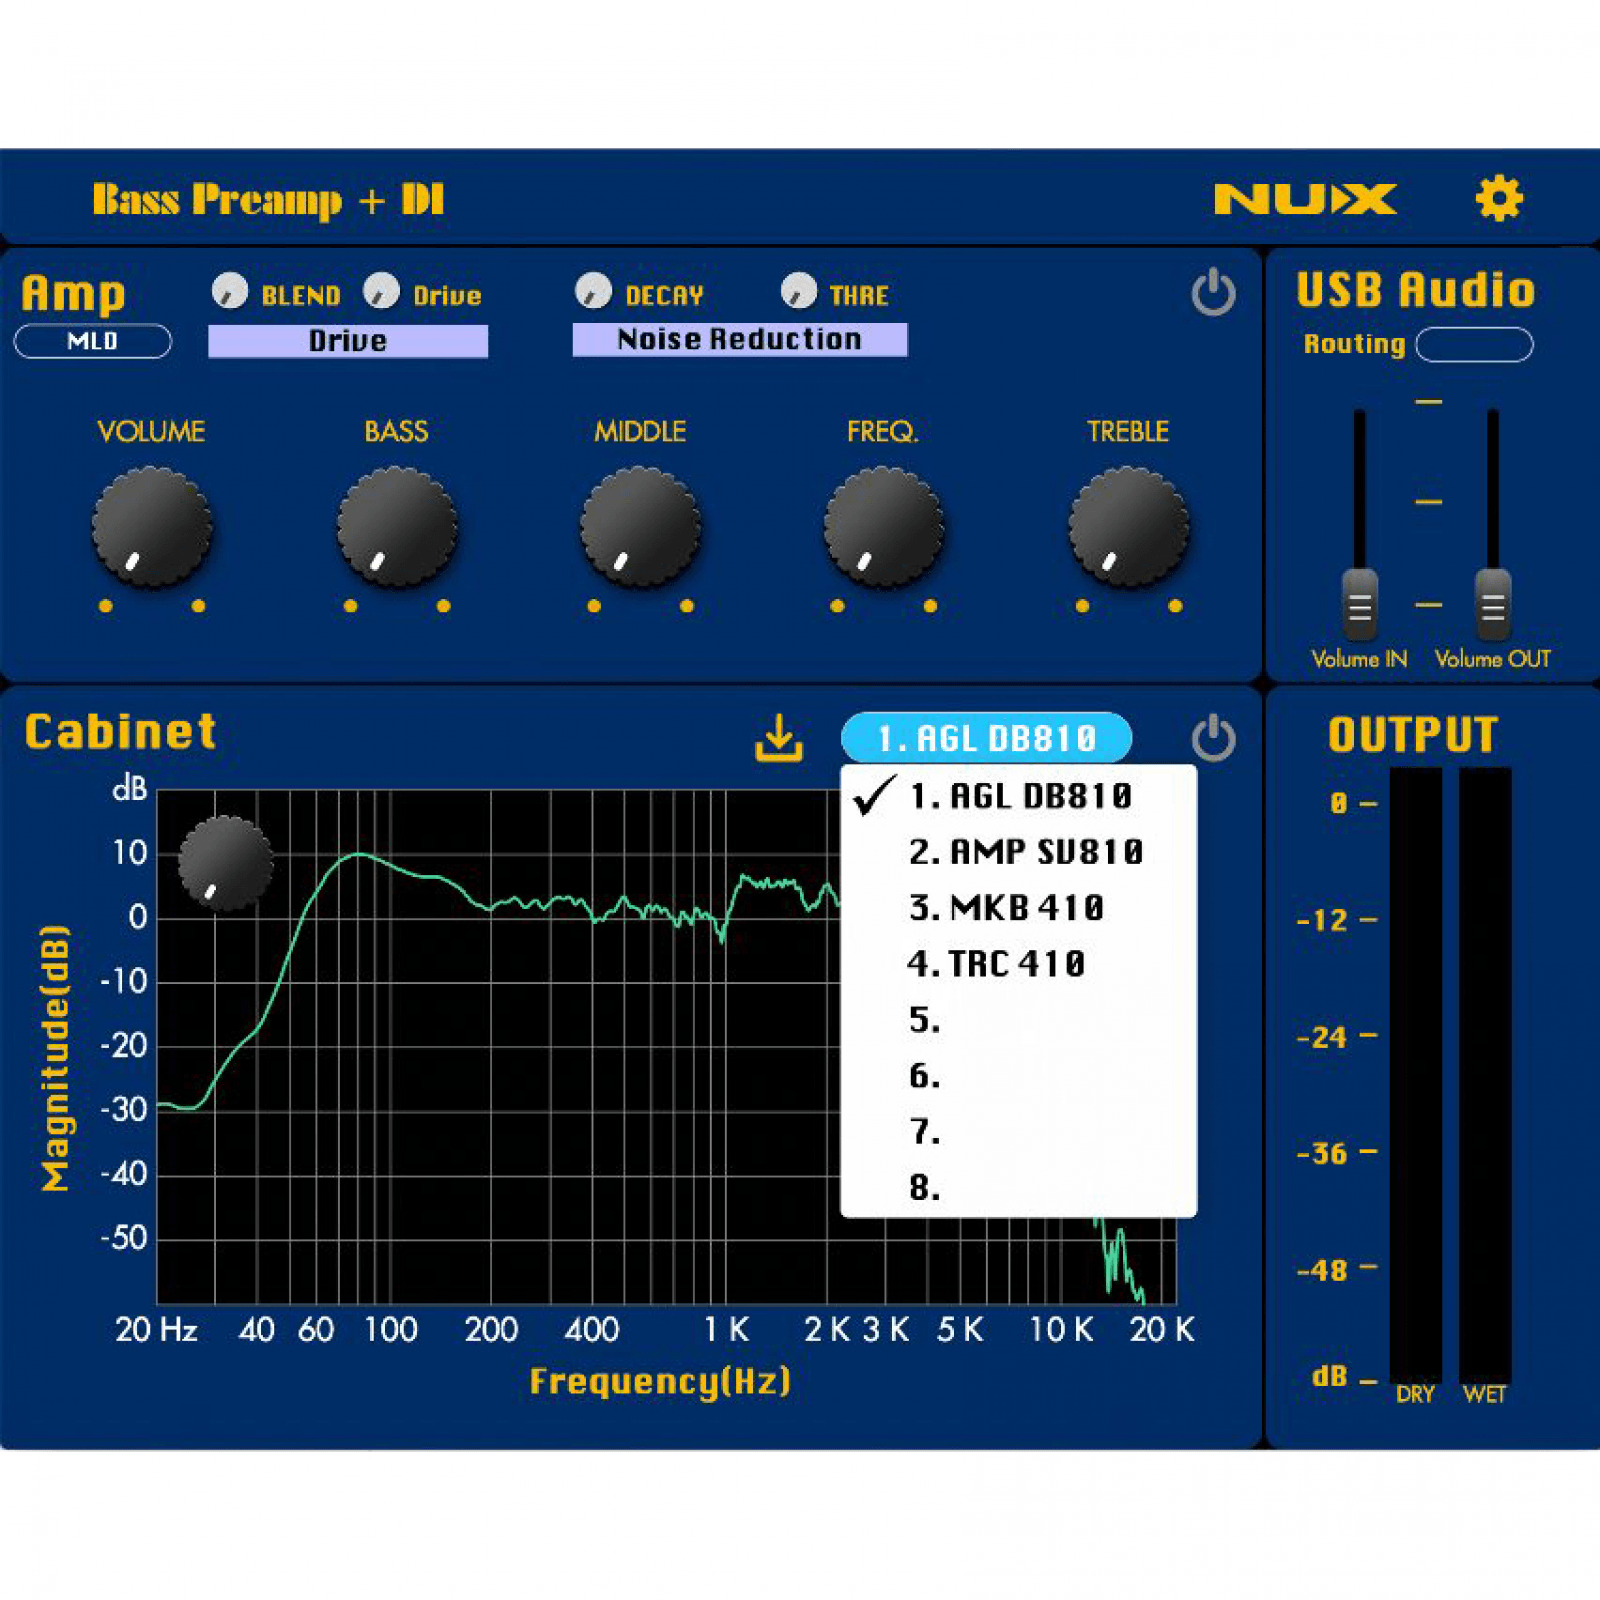The height and width of the screenshot is (1600, 1600).
Task: Click the Noise Reduction label bar
Action: [x=739, y=340]
